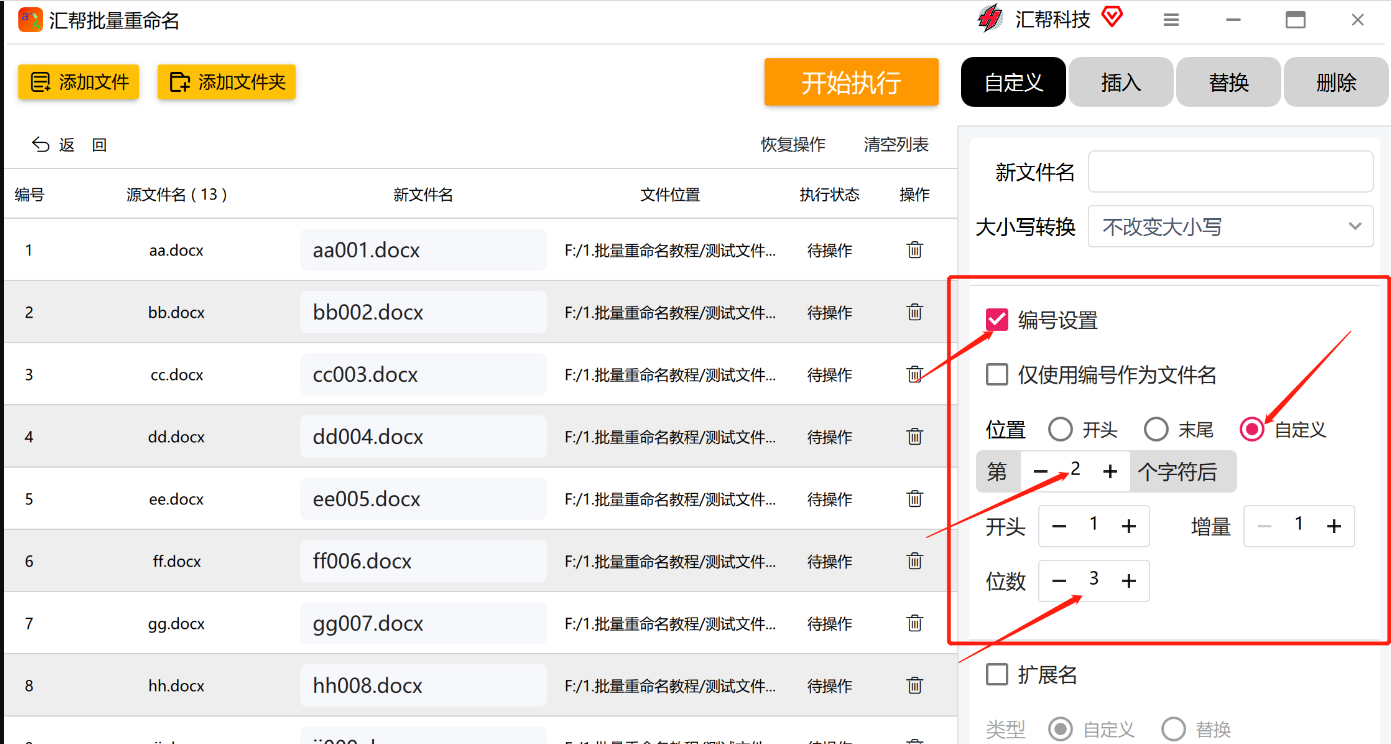Select 自定义 position radio button
Image resolution: width=1391 pixels, height=744 pixels.
tap(1252, 430)
